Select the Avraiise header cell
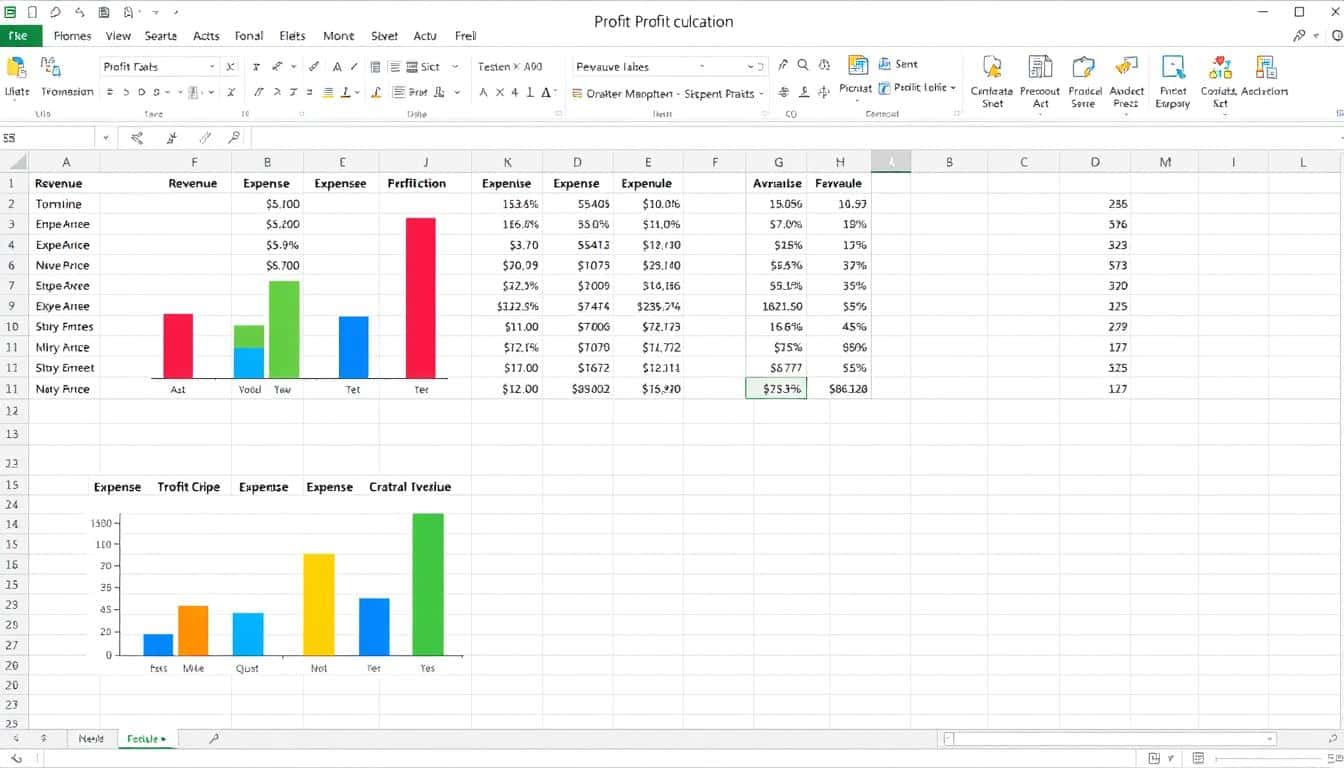 [776, 184]
